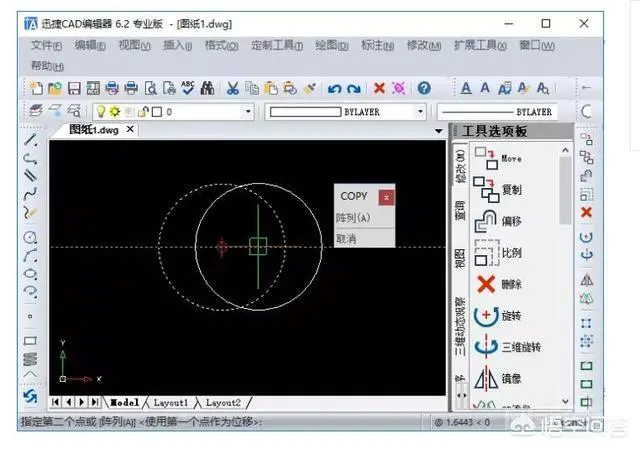640x449 pixels.
Task: Open the 格式(O) menu
Action: coord(222,45)
